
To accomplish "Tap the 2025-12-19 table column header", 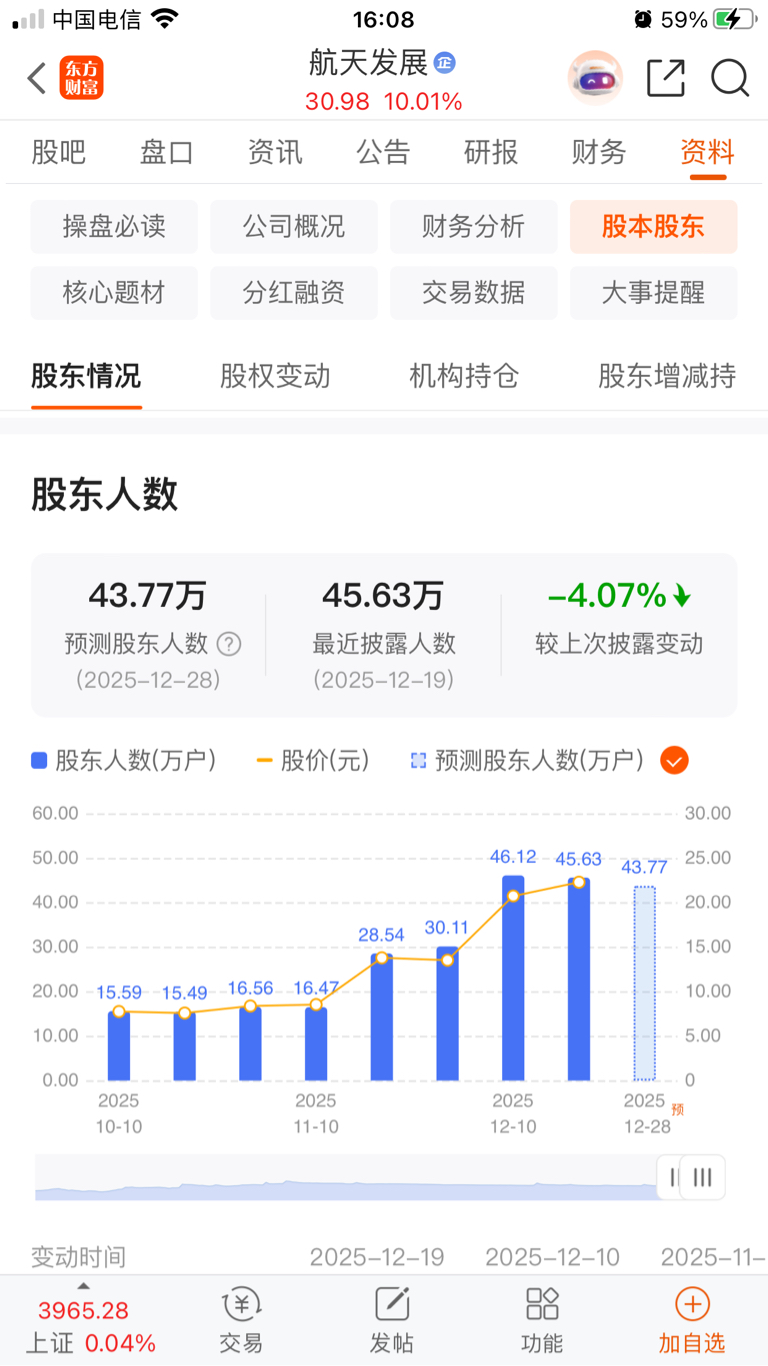I will [x=377, y=1256].
